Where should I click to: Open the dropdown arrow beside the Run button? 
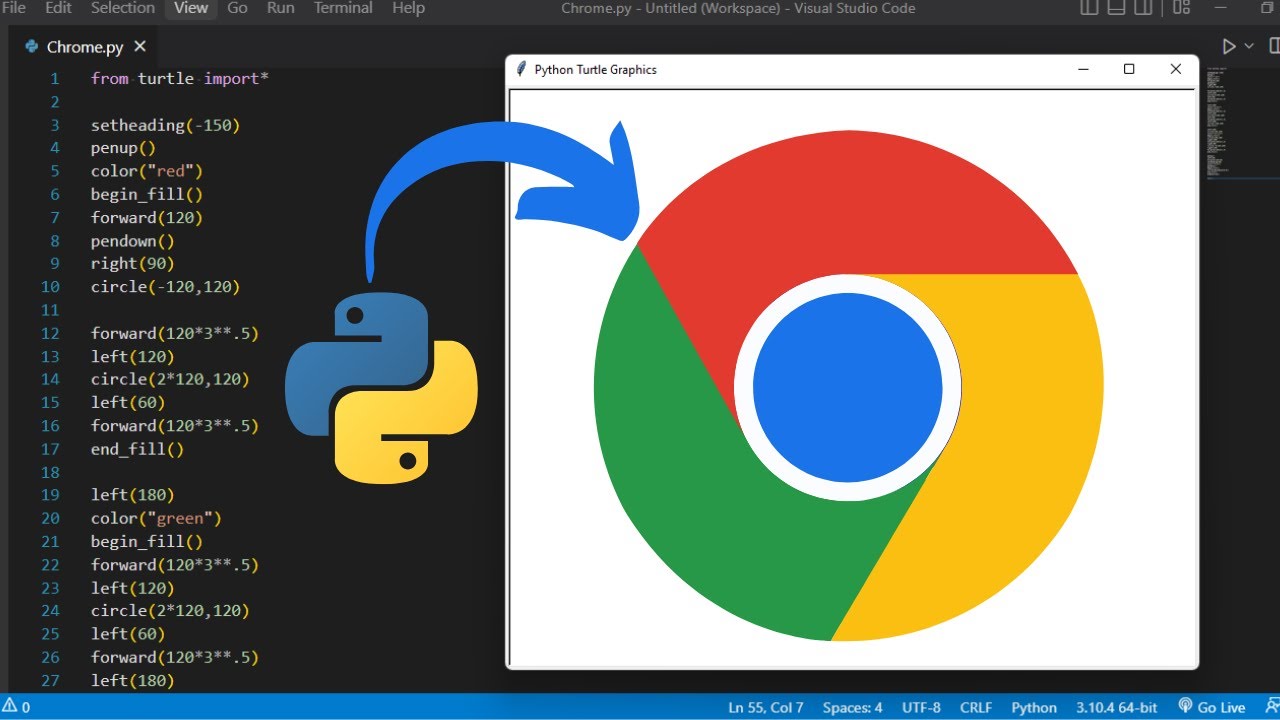pos(1248,46)
